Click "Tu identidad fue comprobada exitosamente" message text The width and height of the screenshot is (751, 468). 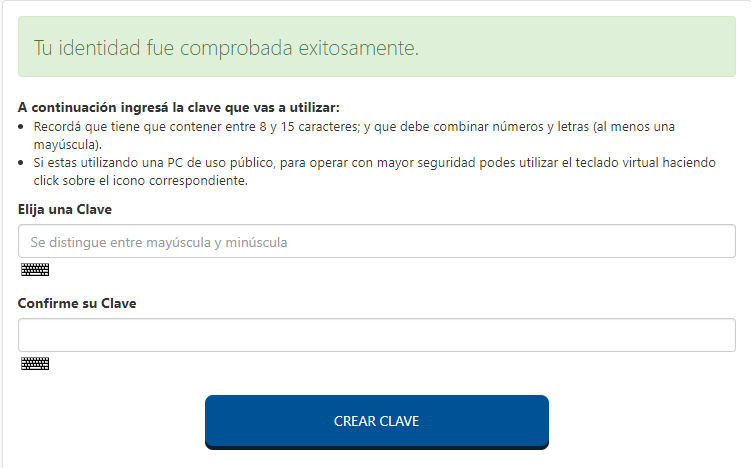click(226, 48)
